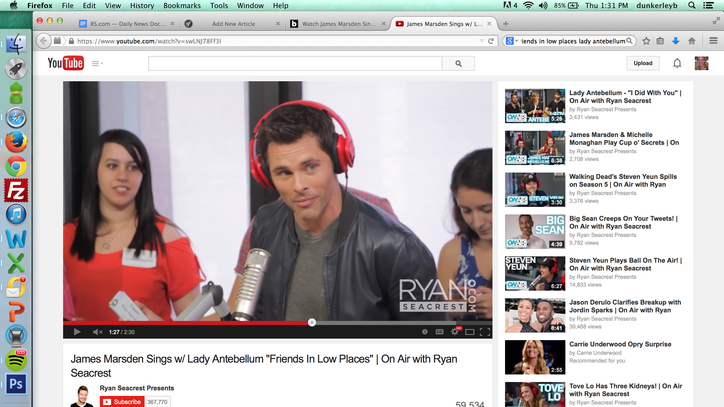Open a new tab with plus button

pyautogui.click(x=506, y=24)
